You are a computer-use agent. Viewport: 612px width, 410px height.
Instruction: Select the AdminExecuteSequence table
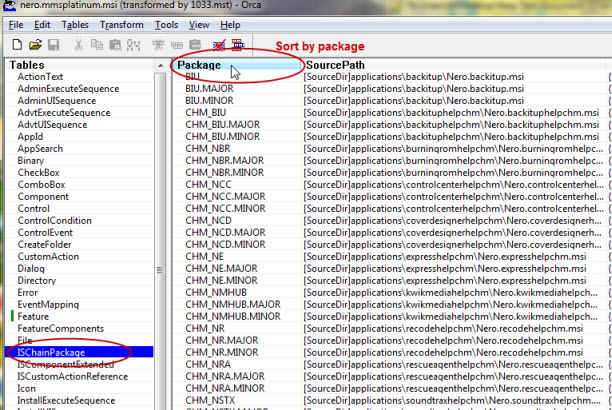(68, 89)
